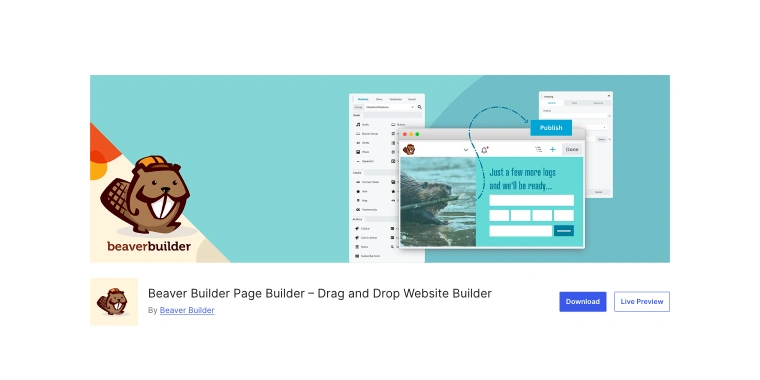The image size is (760, 380).
Task: Click the plugin title 'Beaver Builder Page Builder – Drag and Drop Website Builder'
Action: 319,293
